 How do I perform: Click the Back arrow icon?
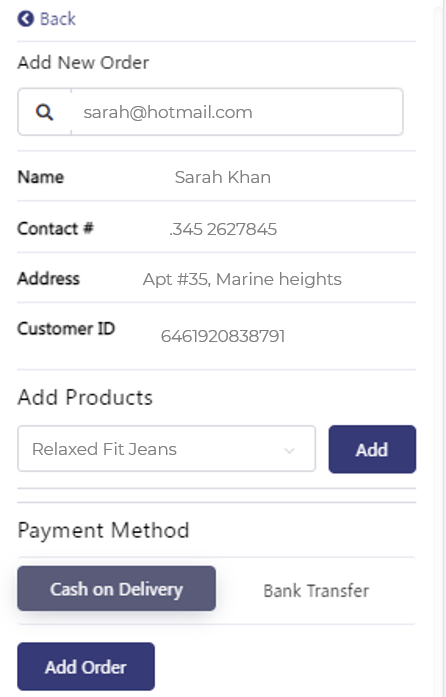tap(25, 19)
